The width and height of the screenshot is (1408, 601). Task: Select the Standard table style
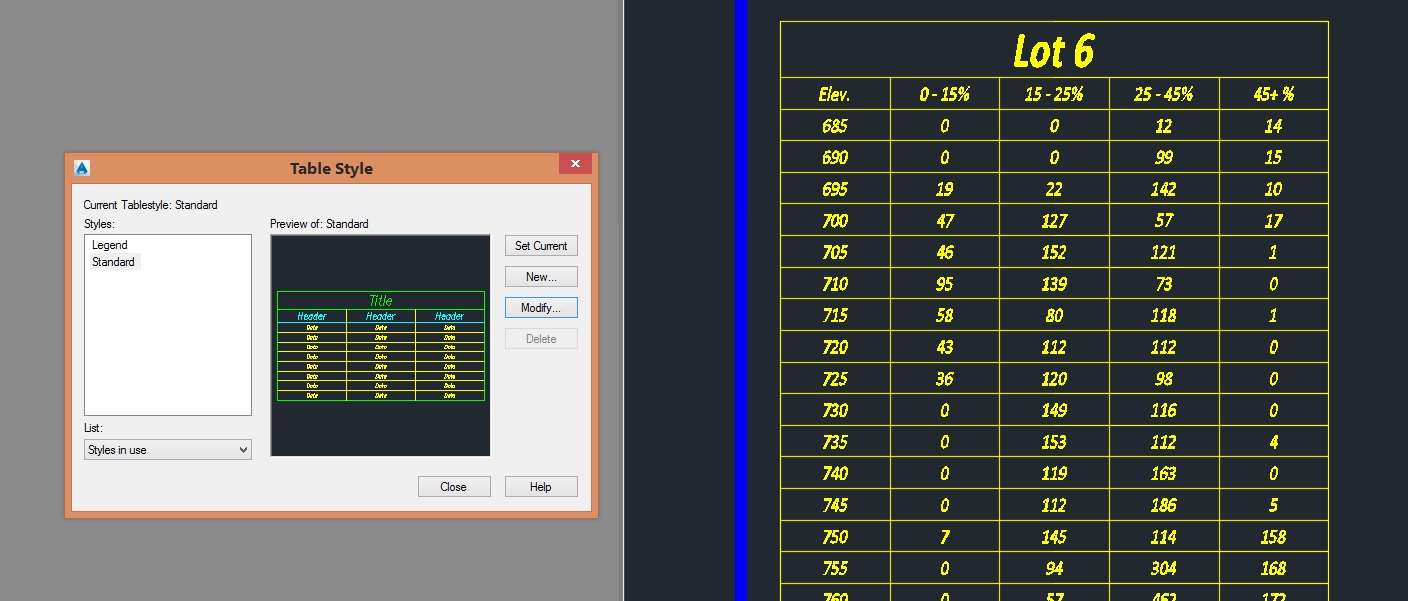tap(113, 262)
